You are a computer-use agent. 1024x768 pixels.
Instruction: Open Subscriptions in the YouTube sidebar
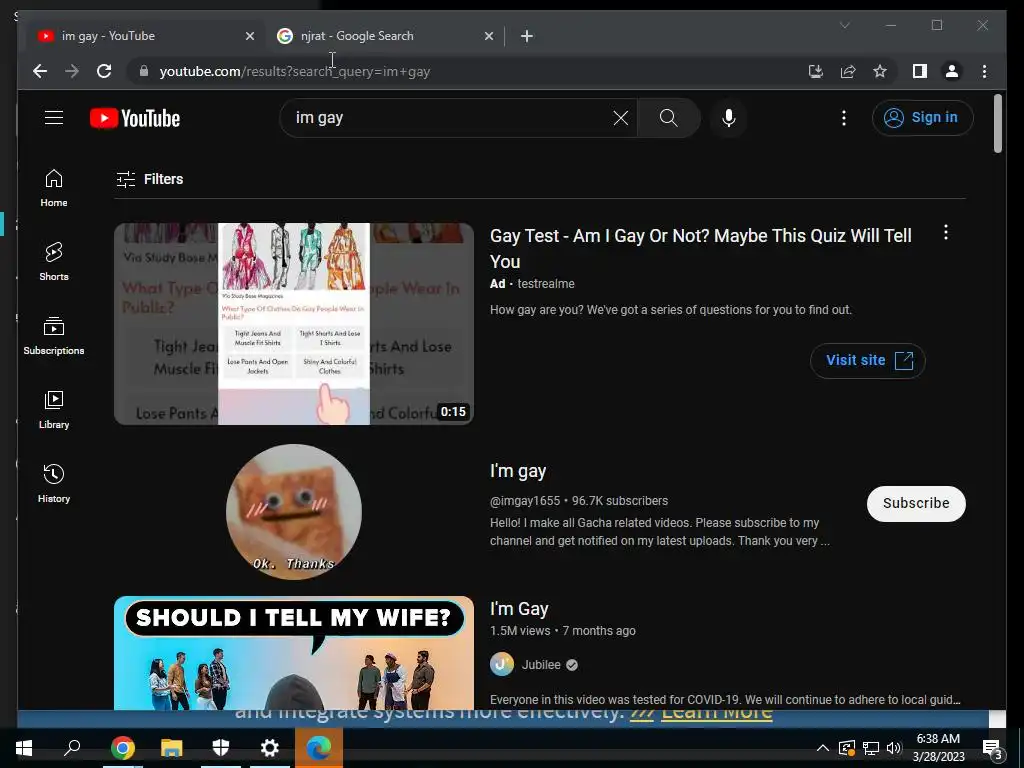pyautogui.click(x=54, y=336)
